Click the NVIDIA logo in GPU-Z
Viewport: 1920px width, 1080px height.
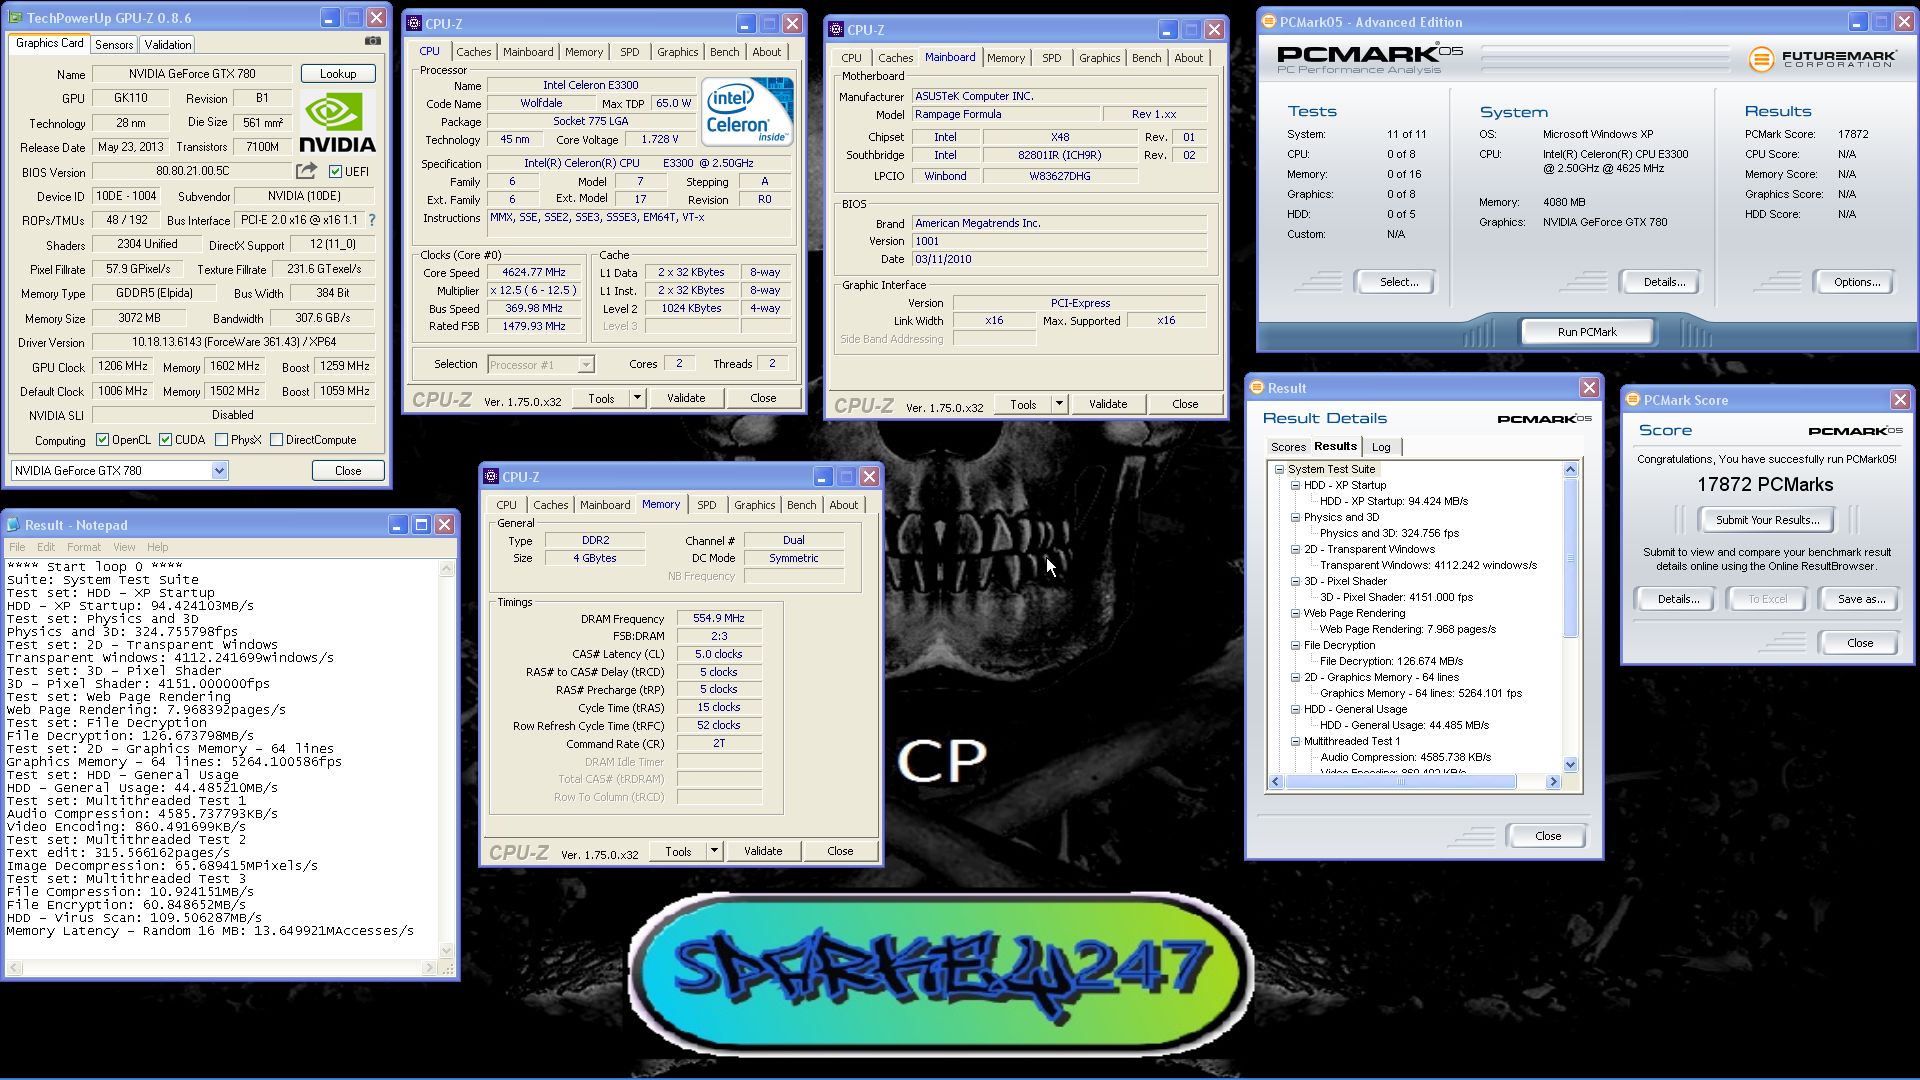click(338, 123)
